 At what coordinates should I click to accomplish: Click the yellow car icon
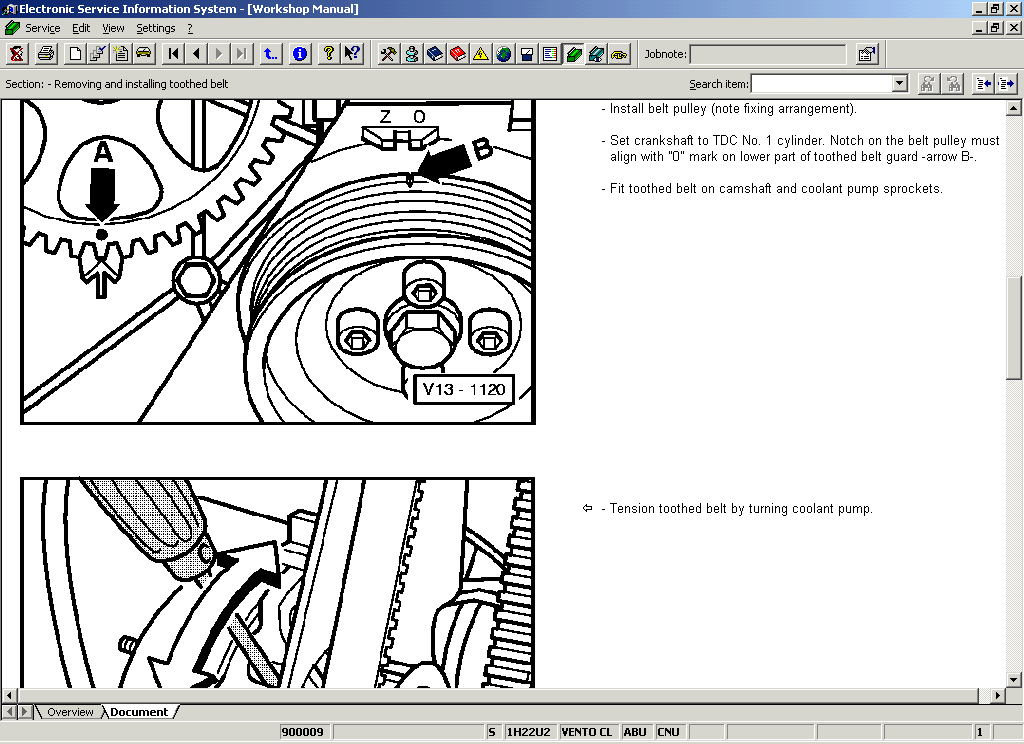[x=144, y=54]
